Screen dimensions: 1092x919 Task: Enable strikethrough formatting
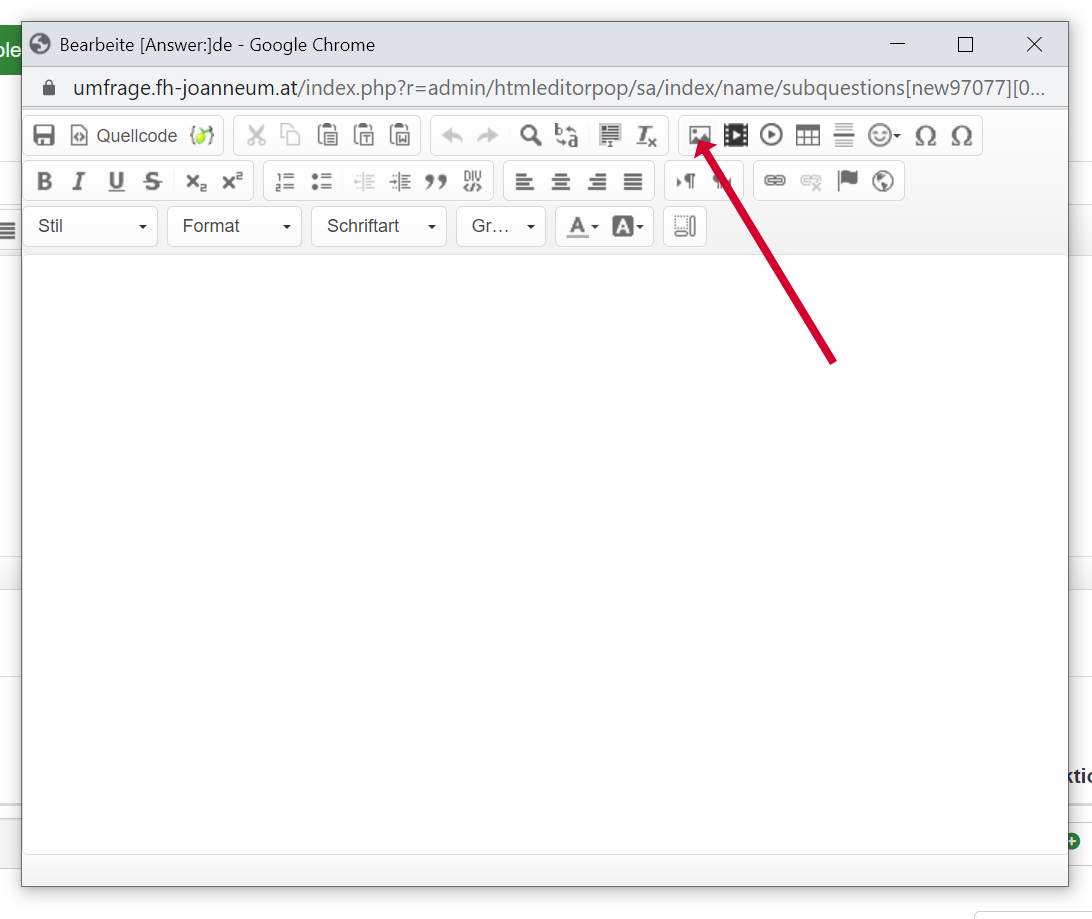click(152, 181)
